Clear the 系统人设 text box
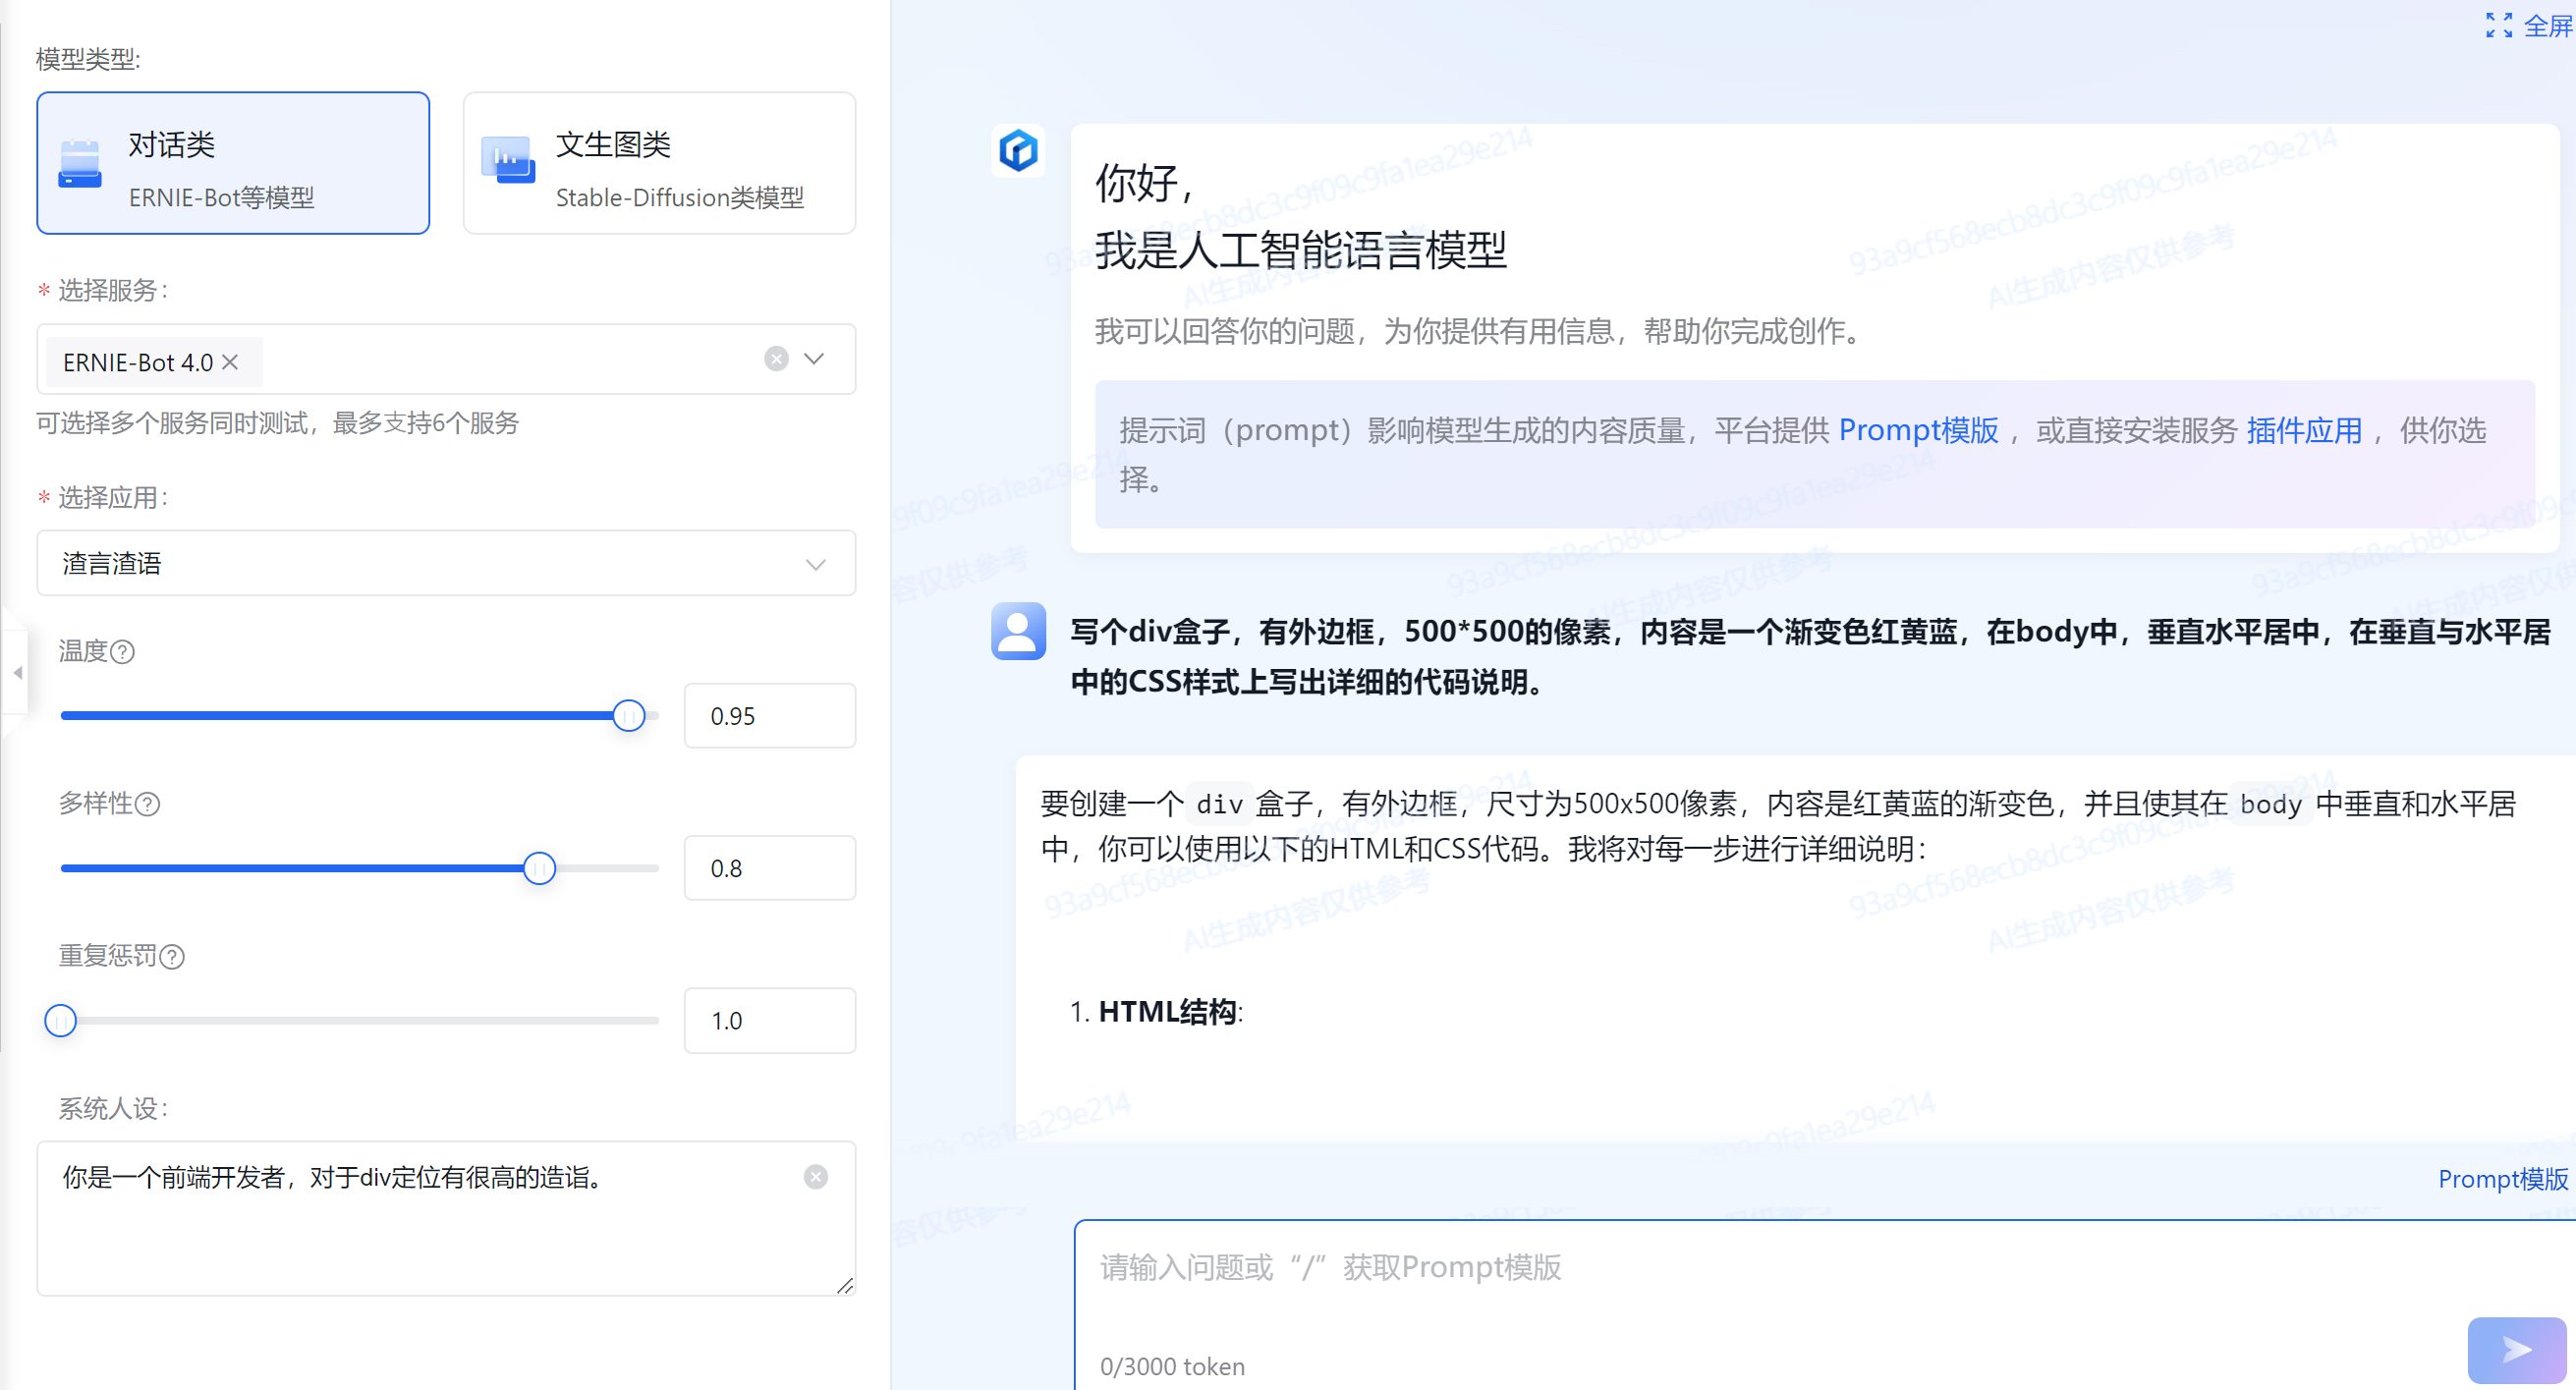2576x1390 pixels. click(815, 1177)
